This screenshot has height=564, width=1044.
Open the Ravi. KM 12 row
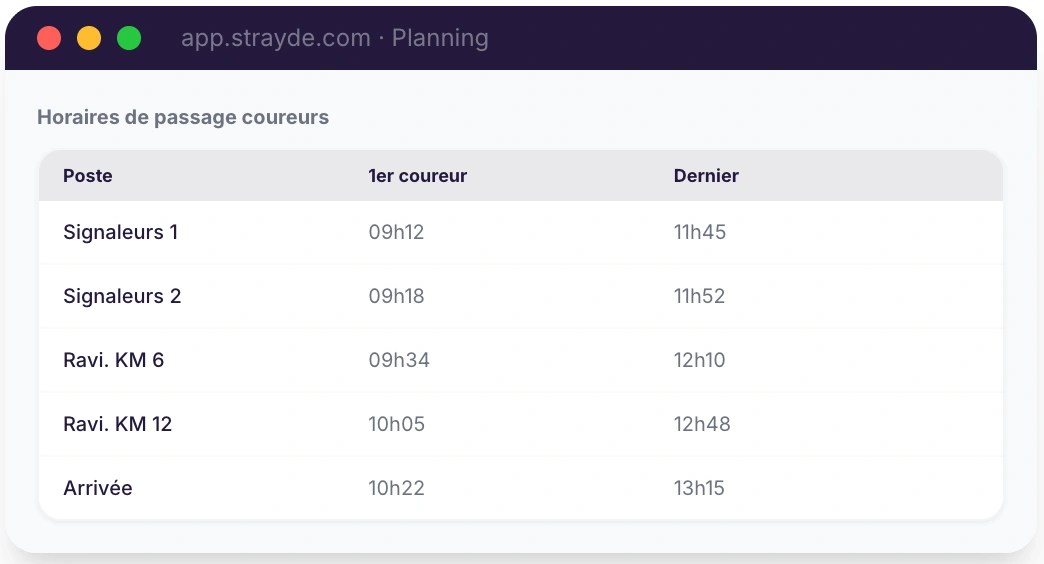117,424
